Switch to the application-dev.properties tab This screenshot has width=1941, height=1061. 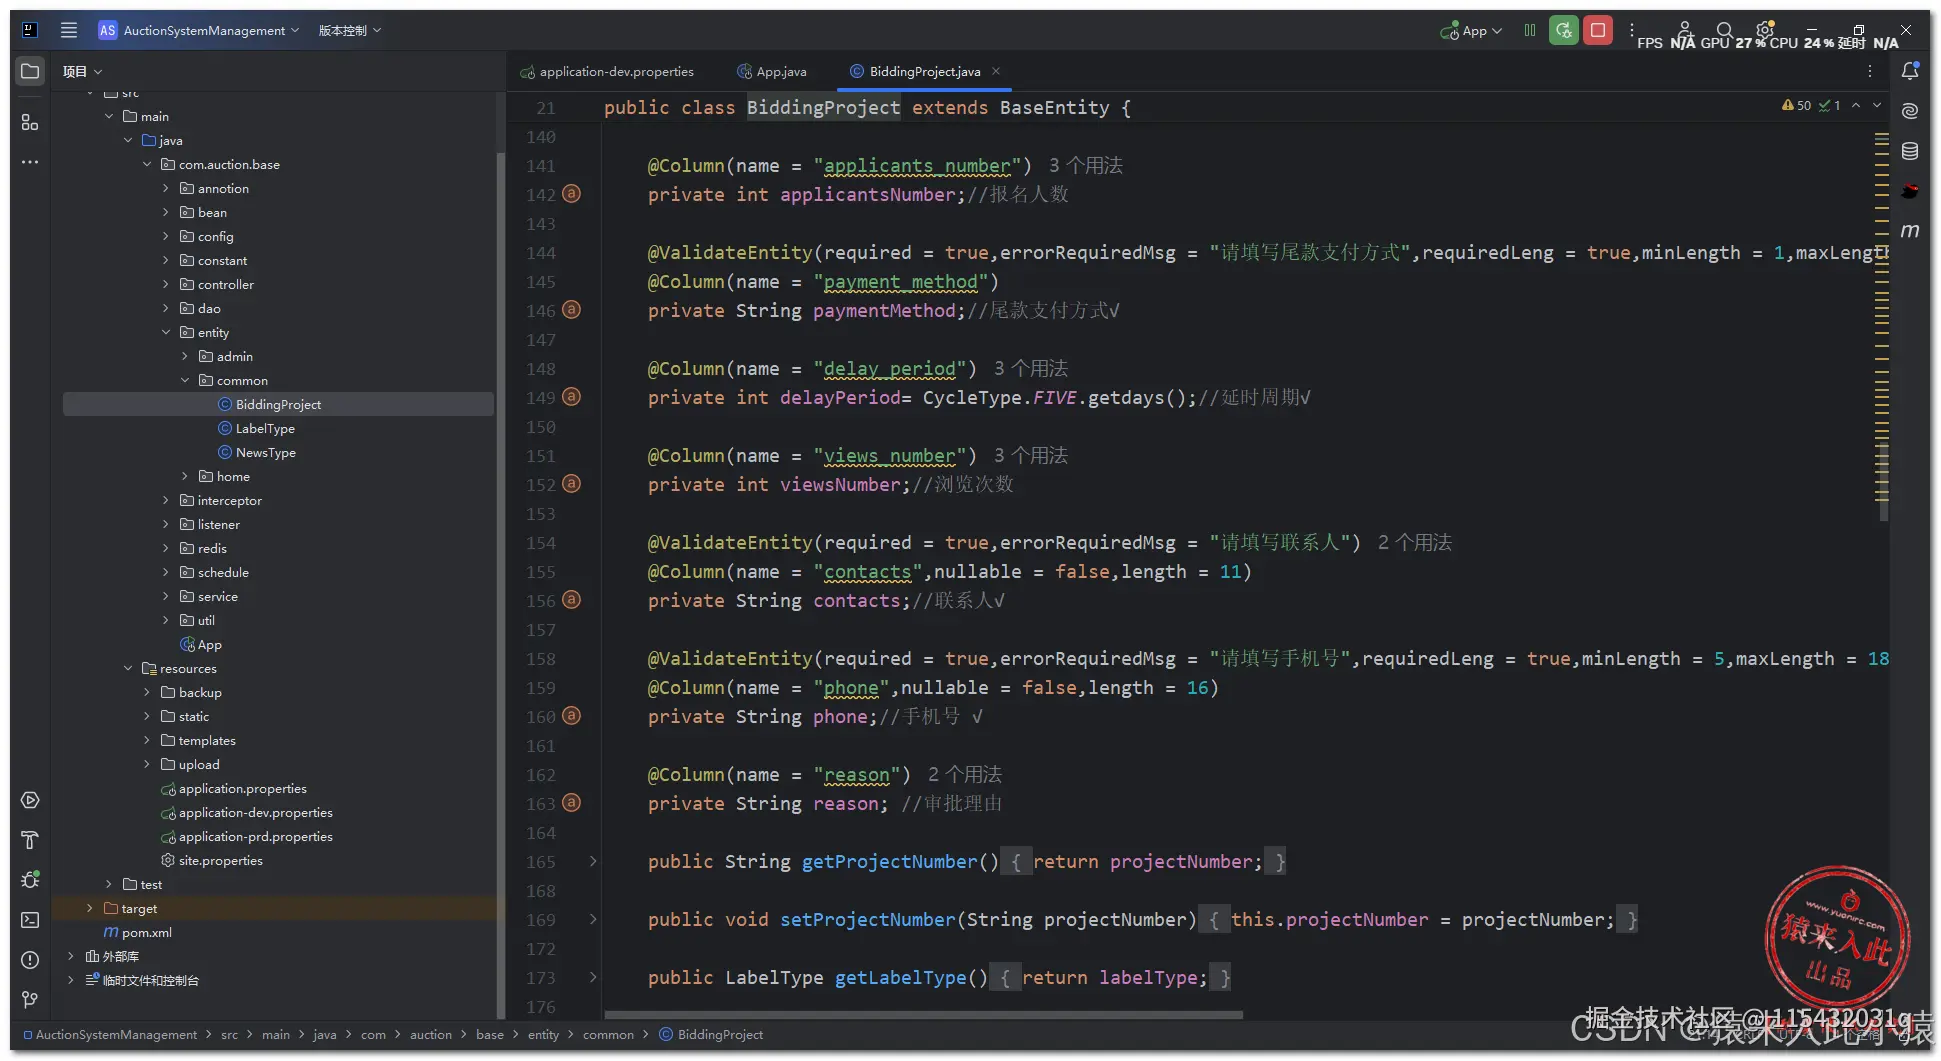tap(608, 71)
